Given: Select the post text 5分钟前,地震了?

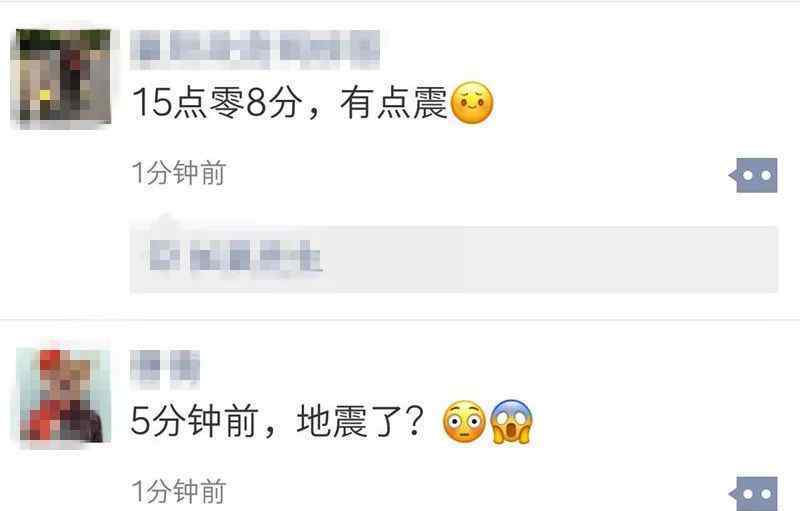Looking at the screenshot, I should pos(277,421).
